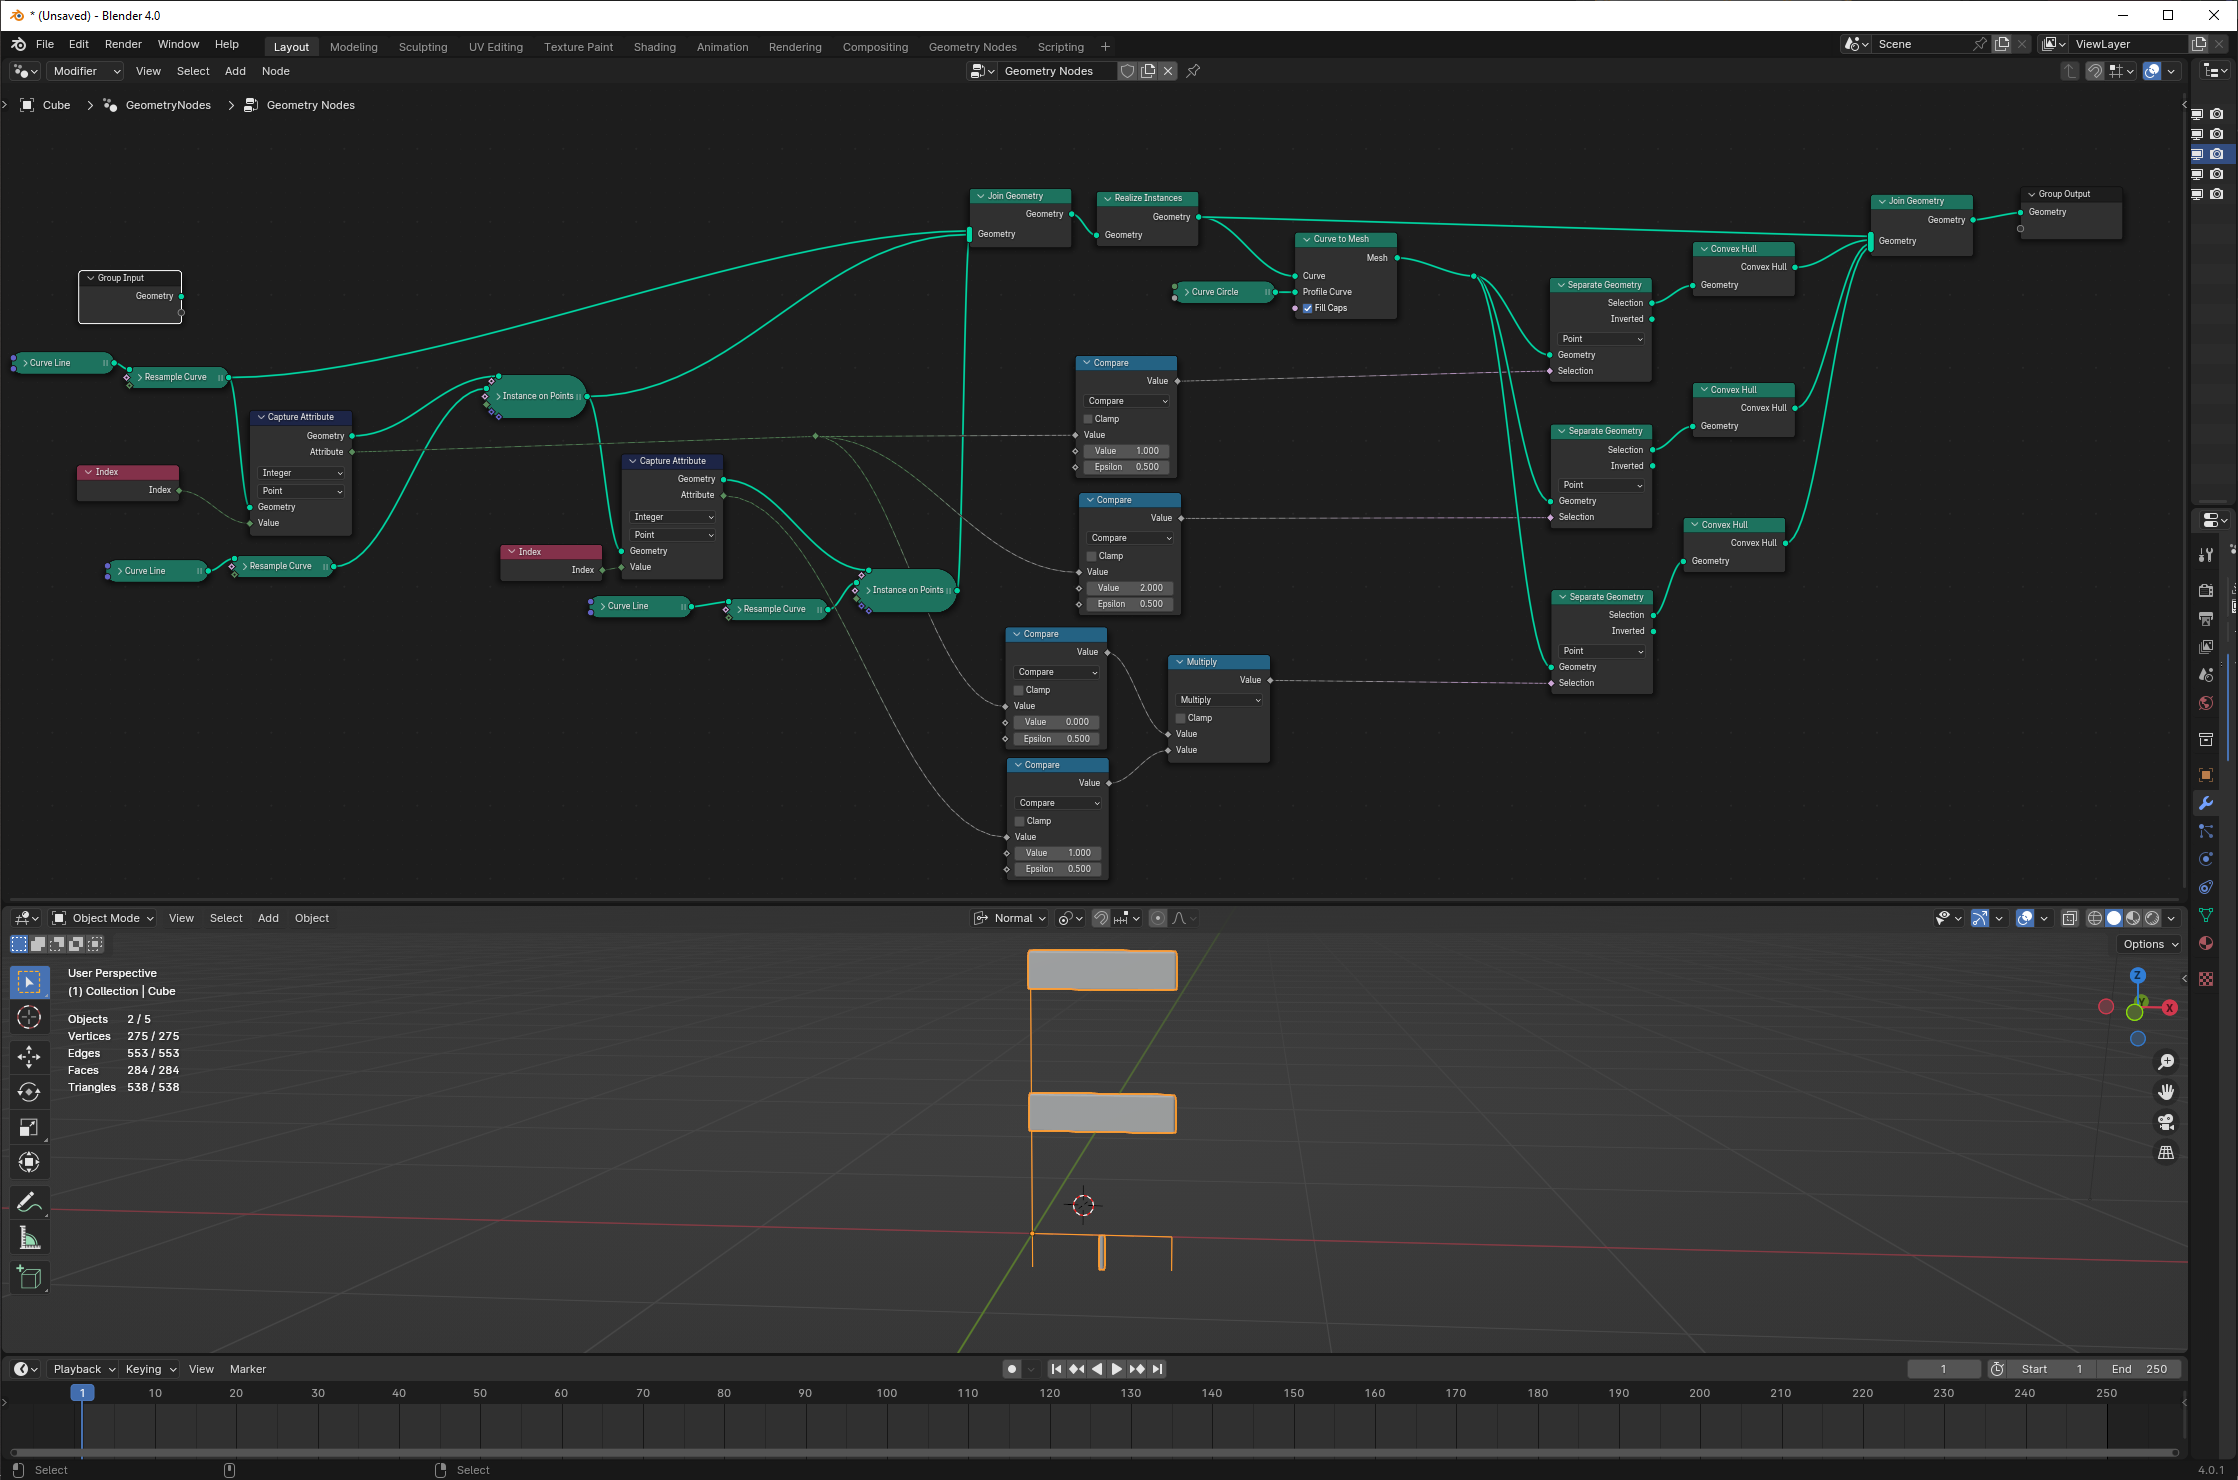This screenshot has height=1480, width=2238.
Task: Open the Render menu
Action: point(123,45)
